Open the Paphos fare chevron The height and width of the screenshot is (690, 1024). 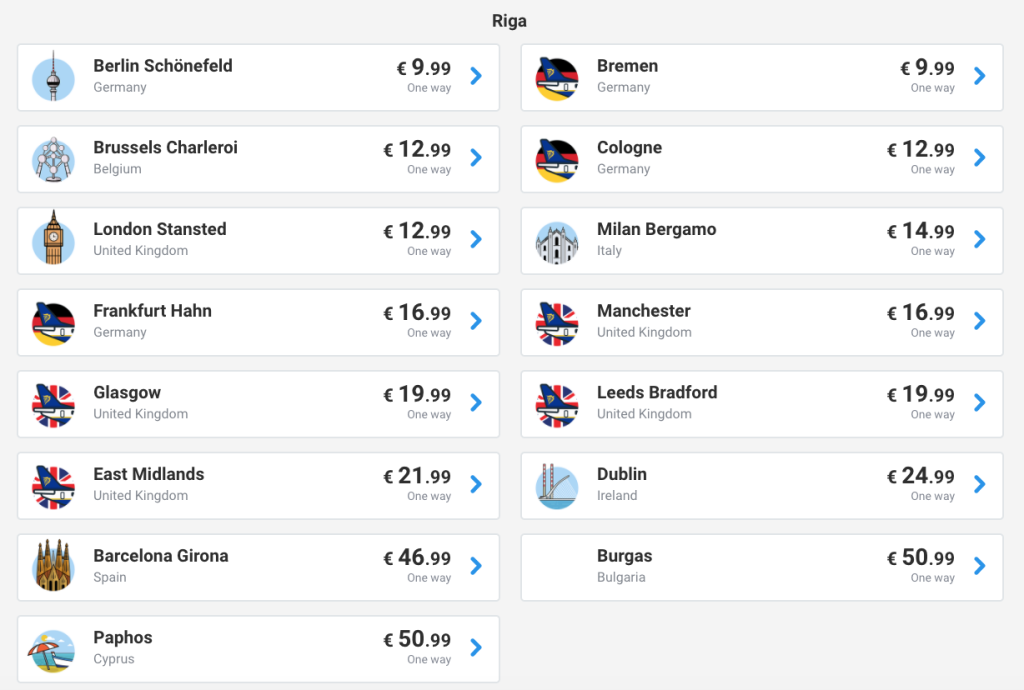(x=476, y=648)
